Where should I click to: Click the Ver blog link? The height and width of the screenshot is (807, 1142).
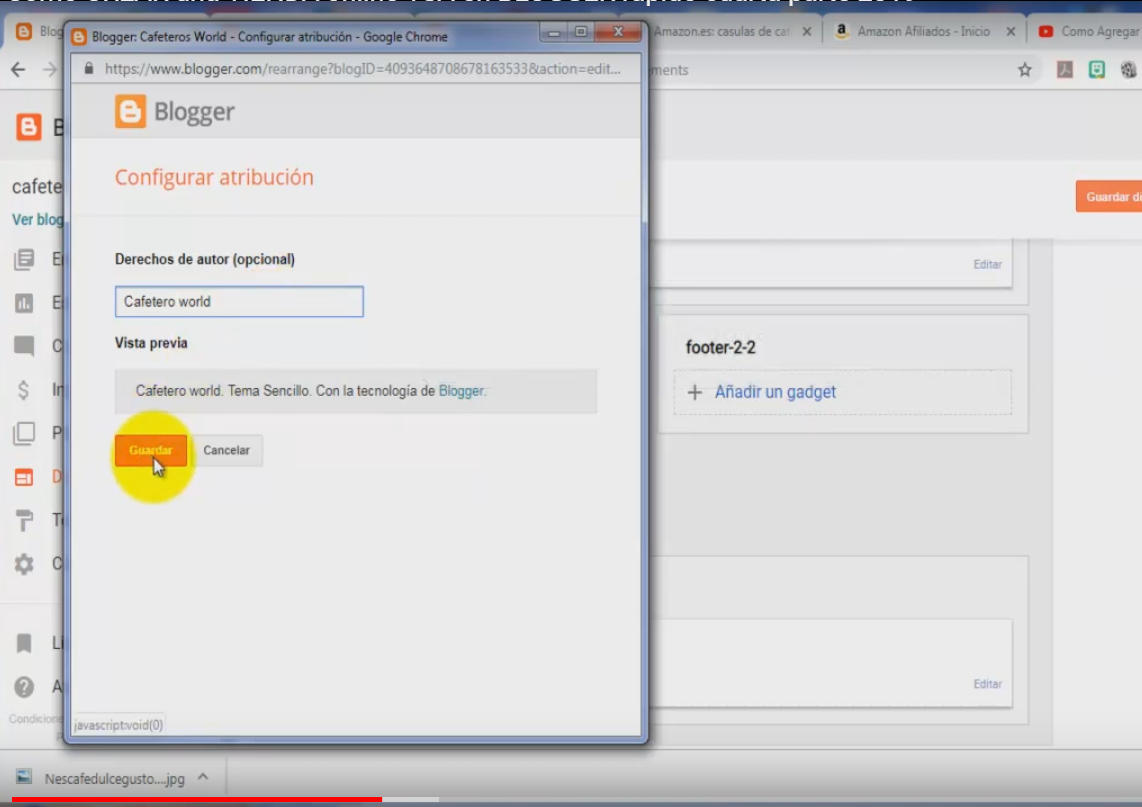pyautogui.click(x=37, y=219)
